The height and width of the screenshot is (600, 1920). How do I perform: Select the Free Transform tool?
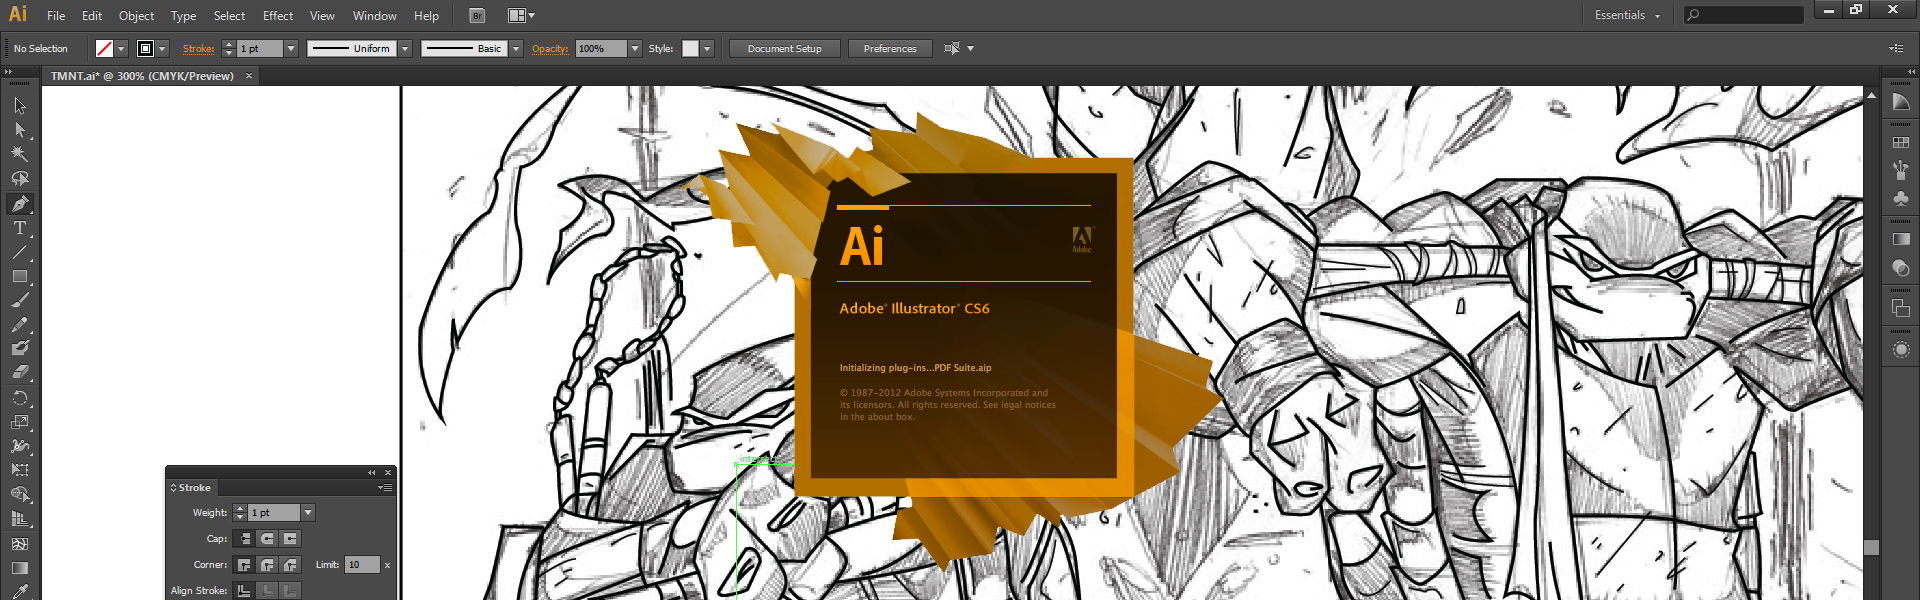20,470
